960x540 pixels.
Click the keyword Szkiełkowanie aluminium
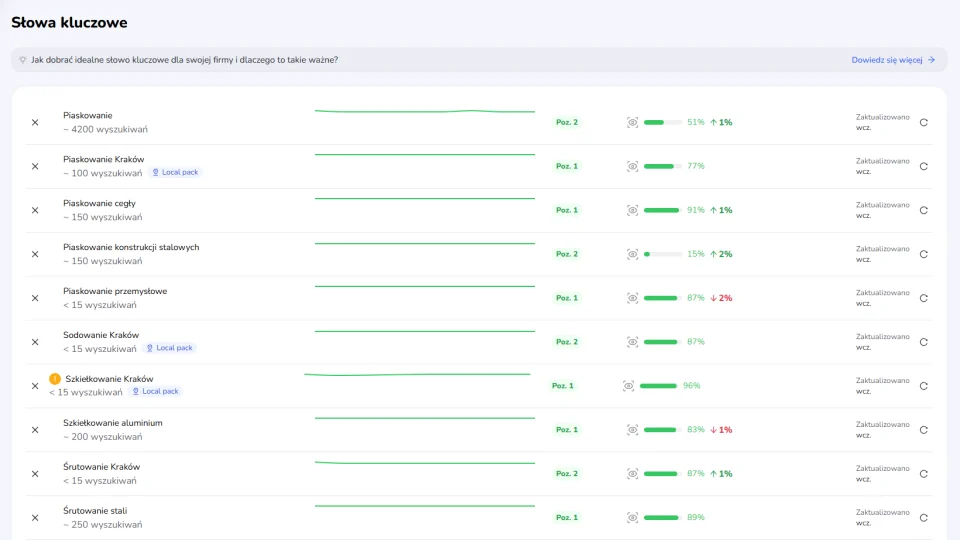click(113, 423)
